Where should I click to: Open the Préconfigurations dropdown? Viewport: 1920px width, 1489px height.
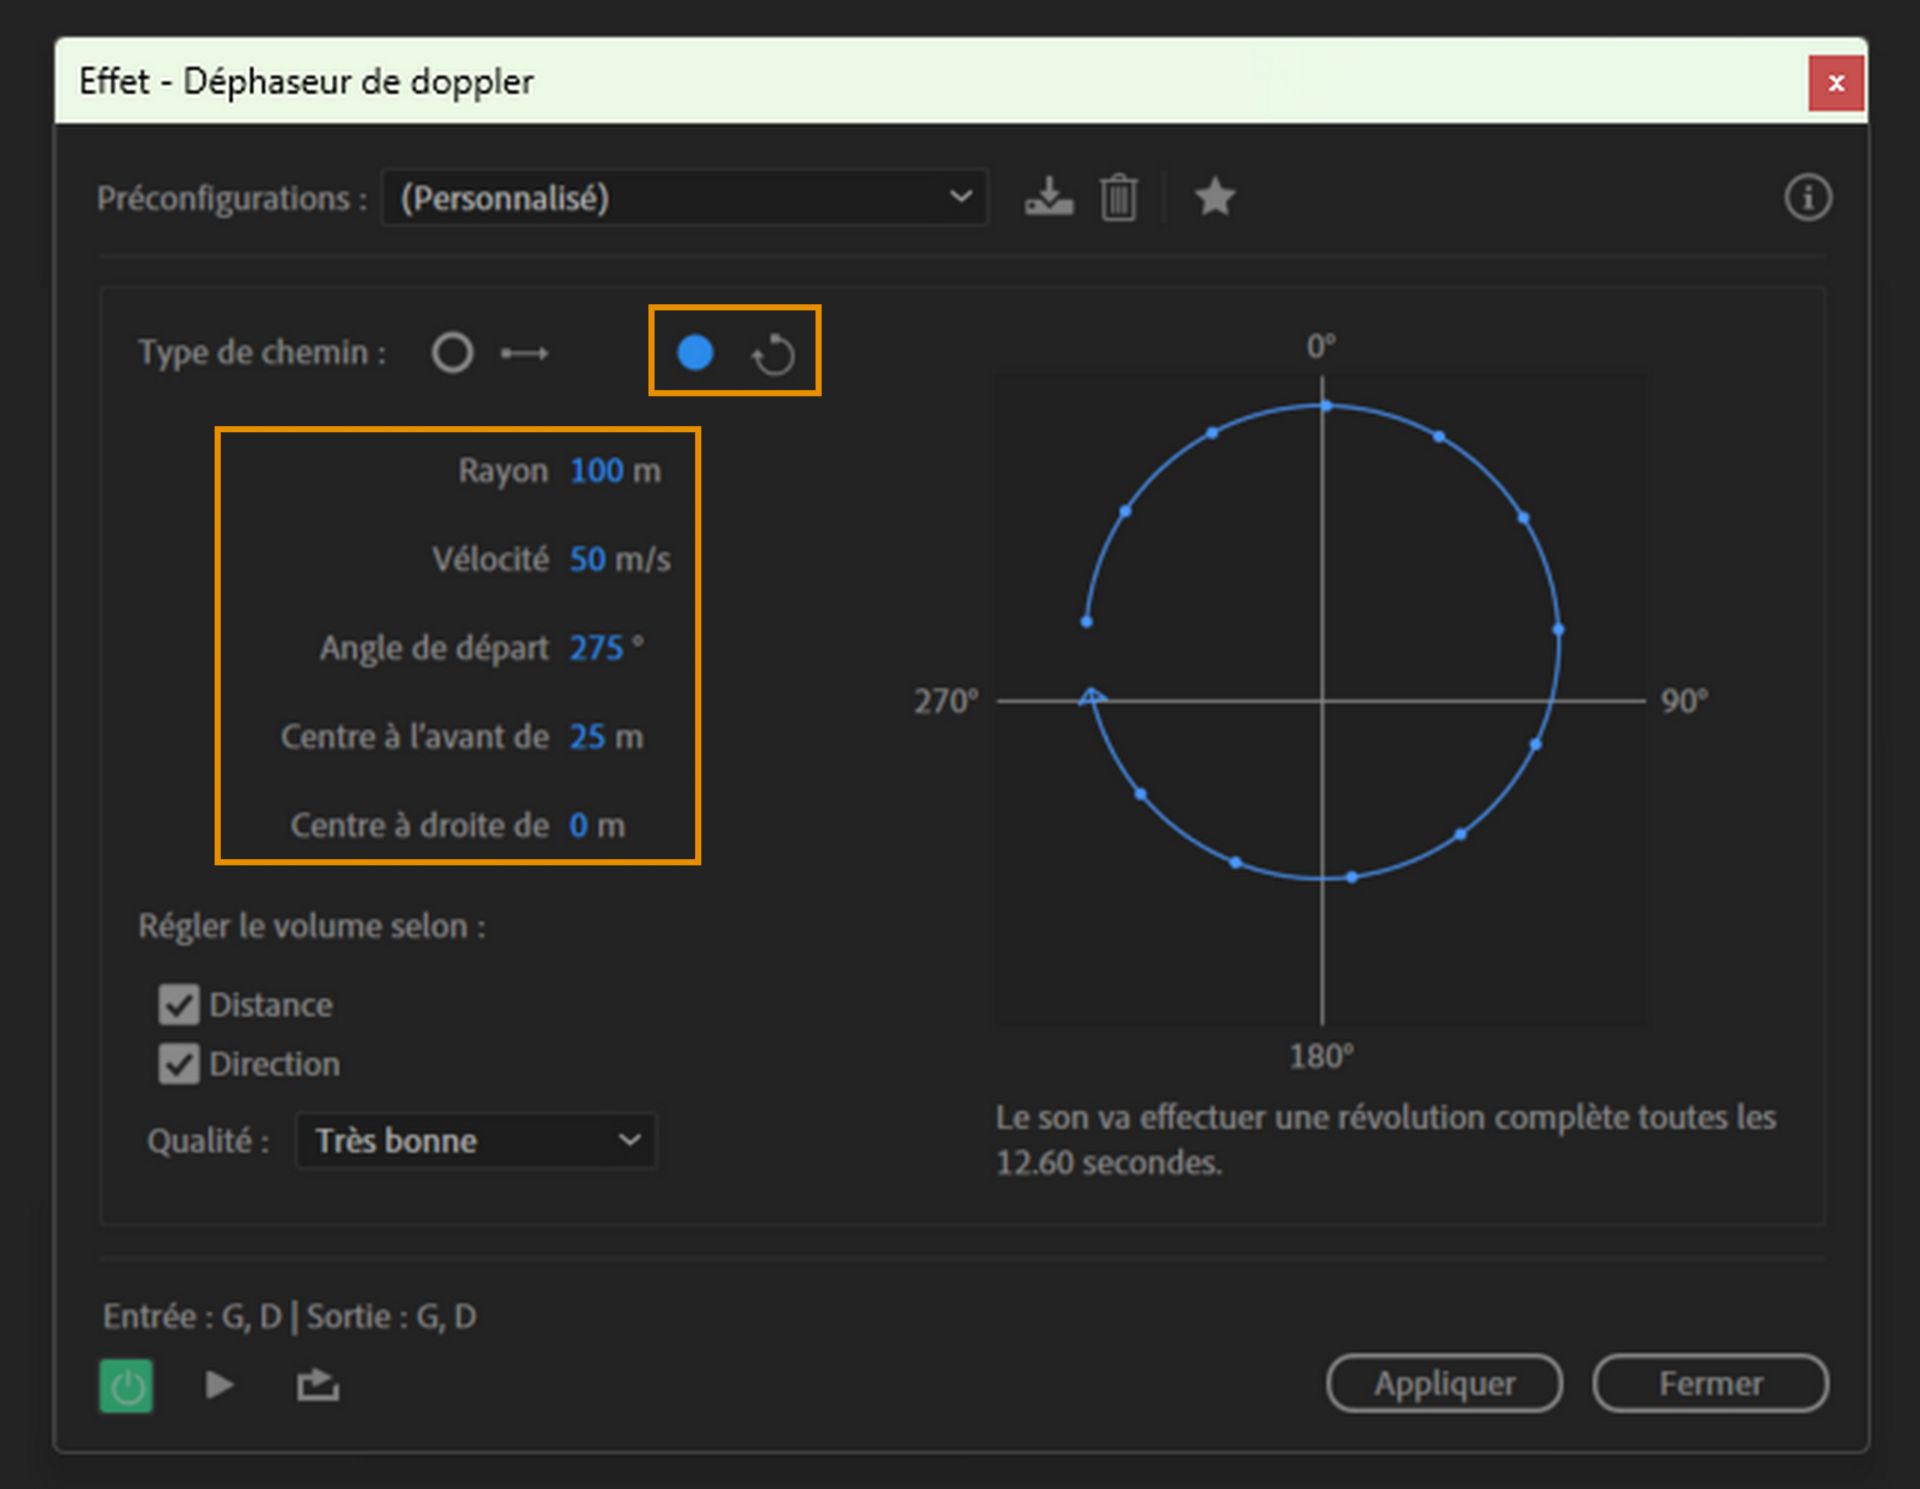(685, 198)
